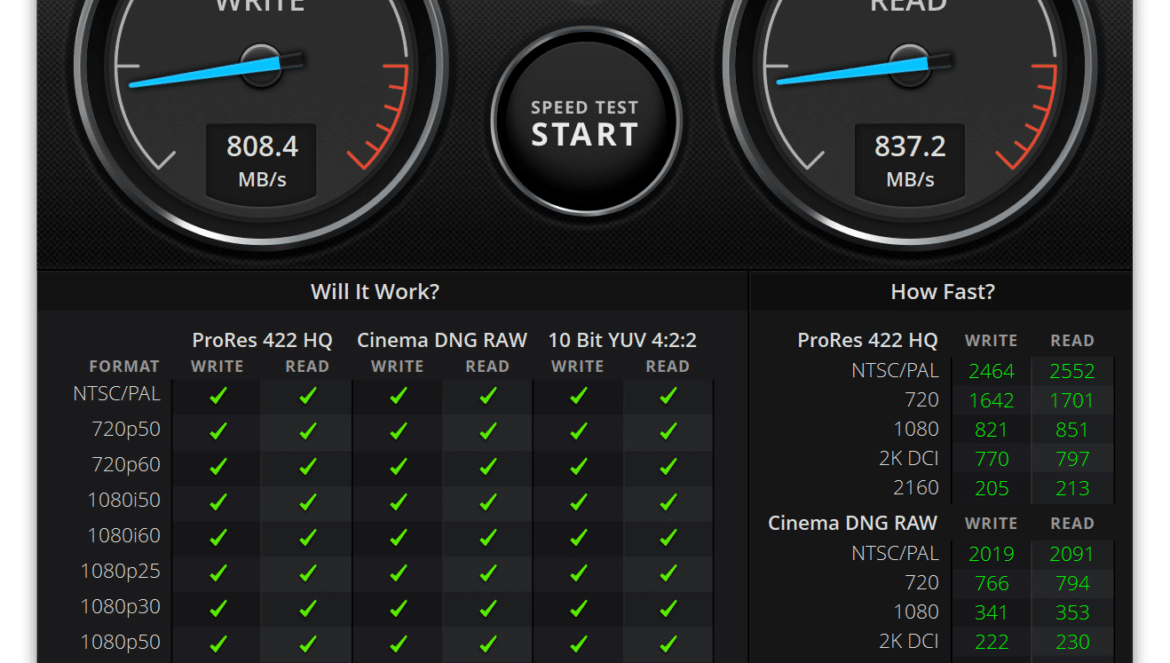
Task: Click the Cinema DNG RAW write checkmark for 1080p30
Action: pos(398,609)
